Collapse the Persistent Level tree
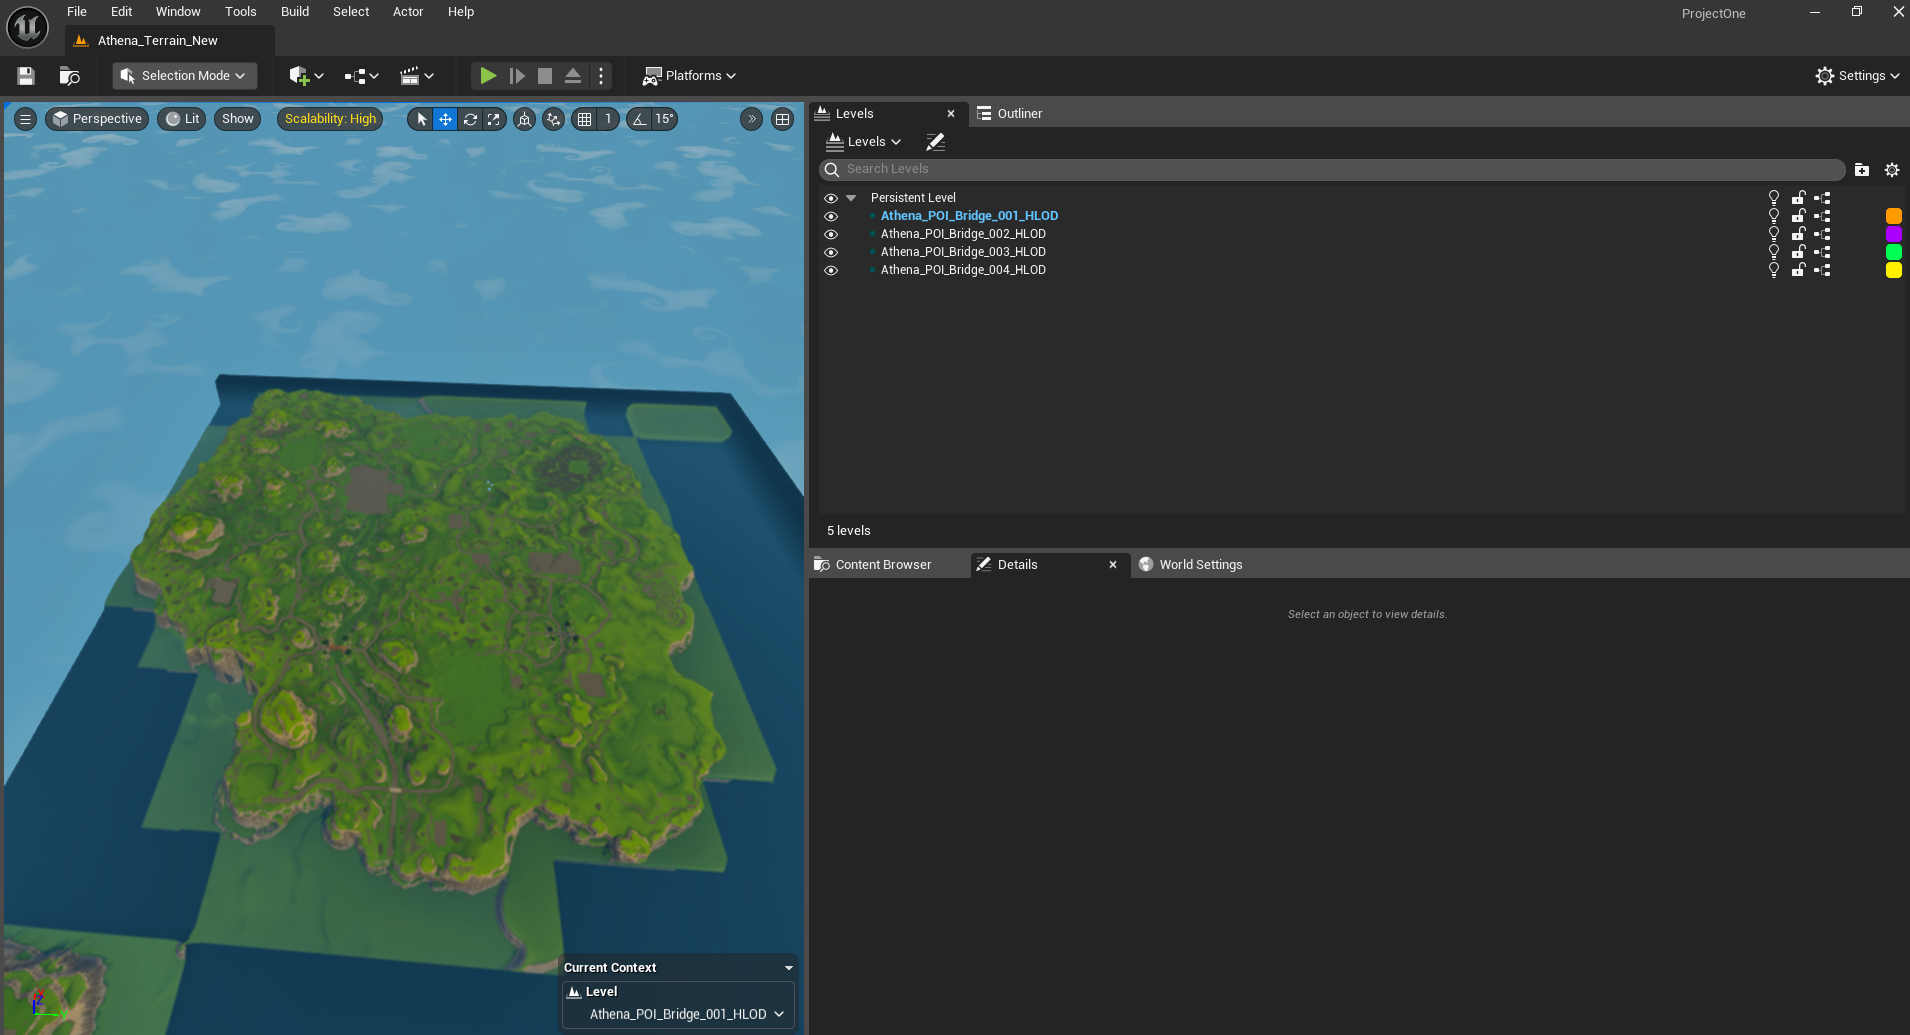The image size is (1910, 1035). pyautogui.click(x=851, y=197)
